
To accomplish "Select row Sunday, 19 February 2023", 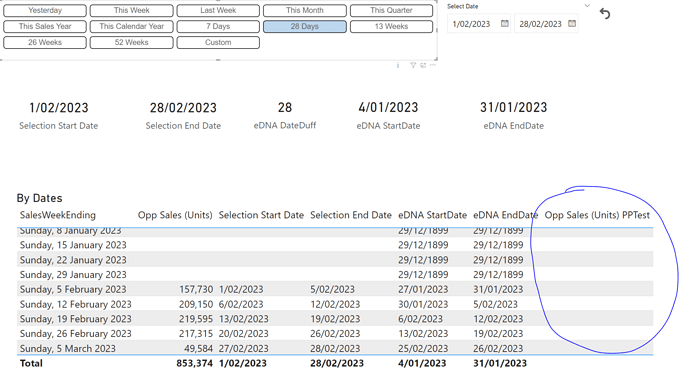I will pyautogui.click(x=335, y=319).
